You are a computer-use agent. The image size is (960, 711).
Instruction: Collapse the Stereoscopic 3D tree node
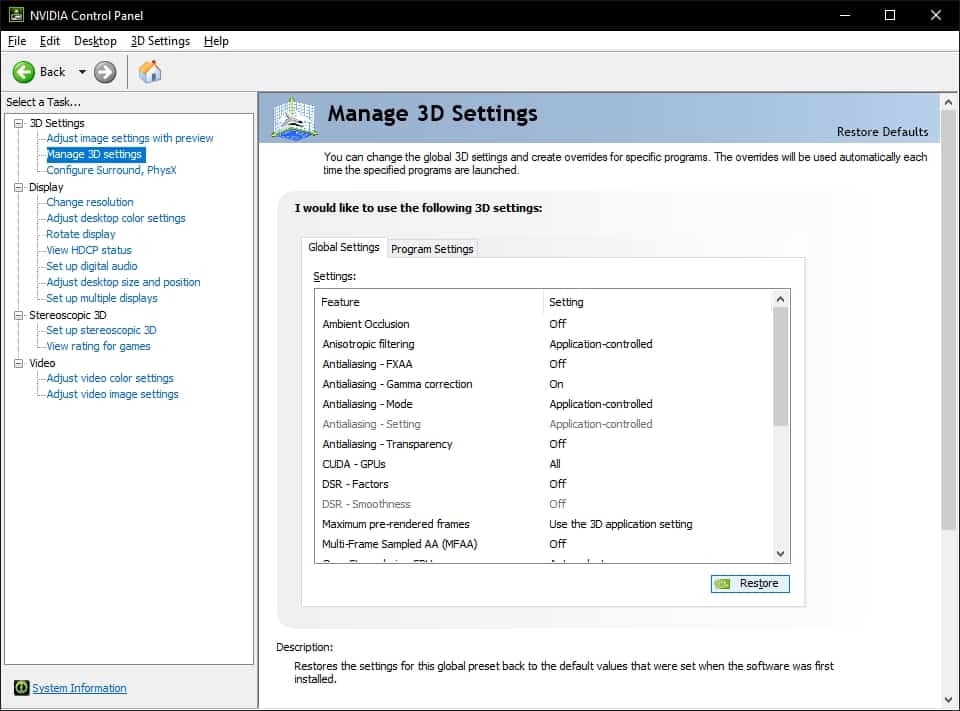[19, 315]
